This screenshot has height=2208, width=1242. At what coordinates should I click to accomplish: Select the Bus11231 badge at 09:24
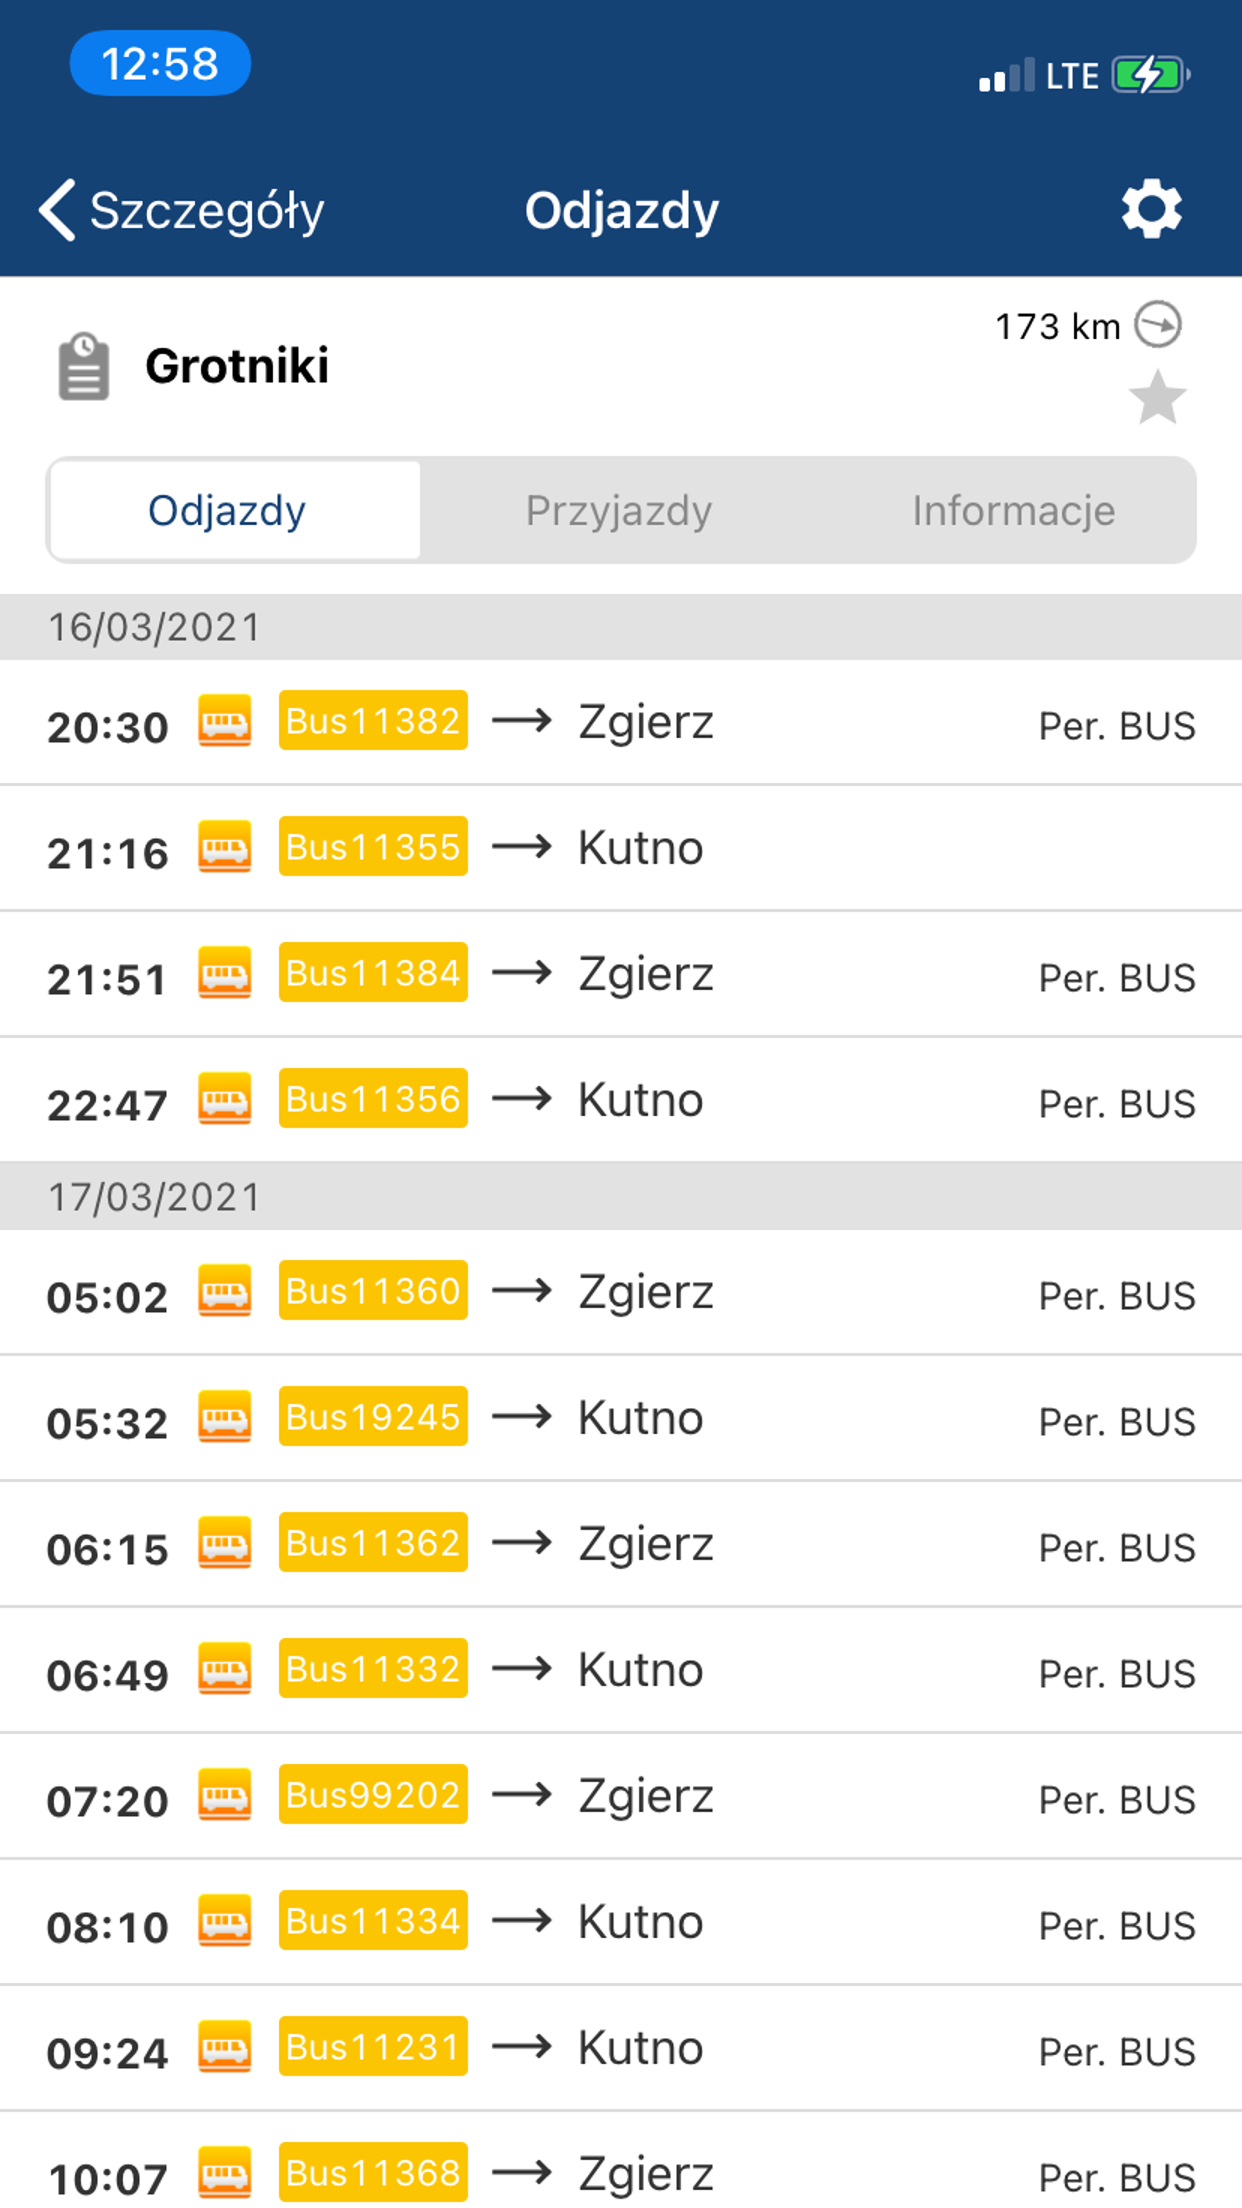tap(373, 2047)
